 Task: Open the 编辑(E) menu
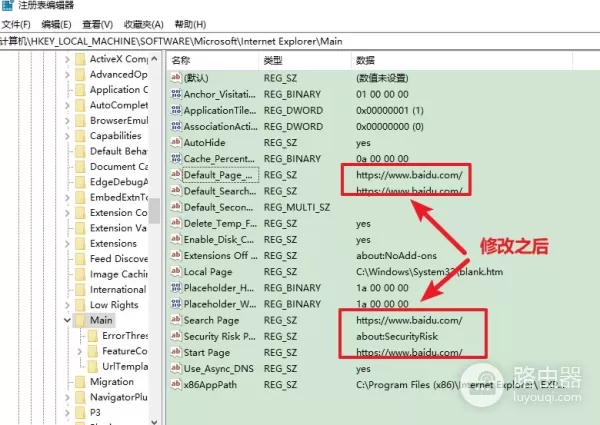(x=55, y=23)
